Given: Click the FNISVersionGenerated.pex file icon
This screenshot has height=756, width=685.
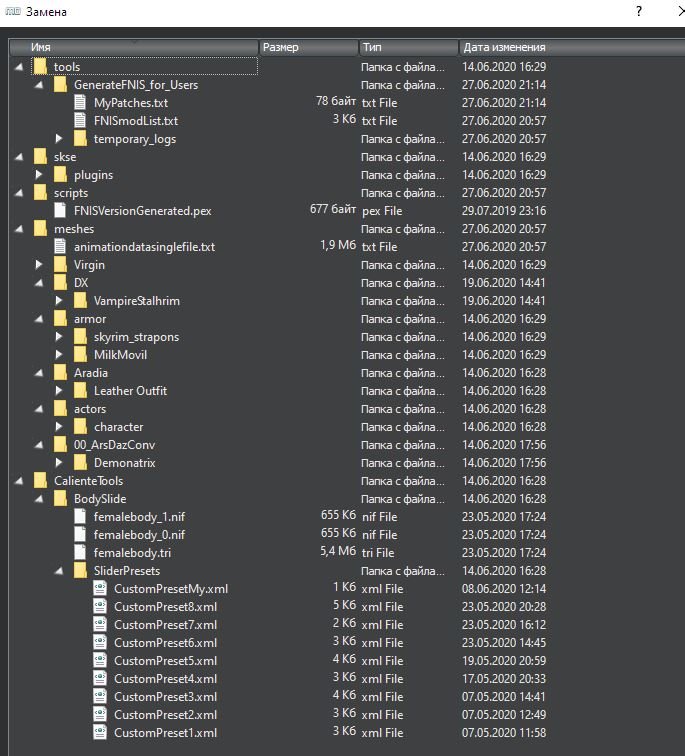Looking at the screenshot, I should [x=61, y=211].
